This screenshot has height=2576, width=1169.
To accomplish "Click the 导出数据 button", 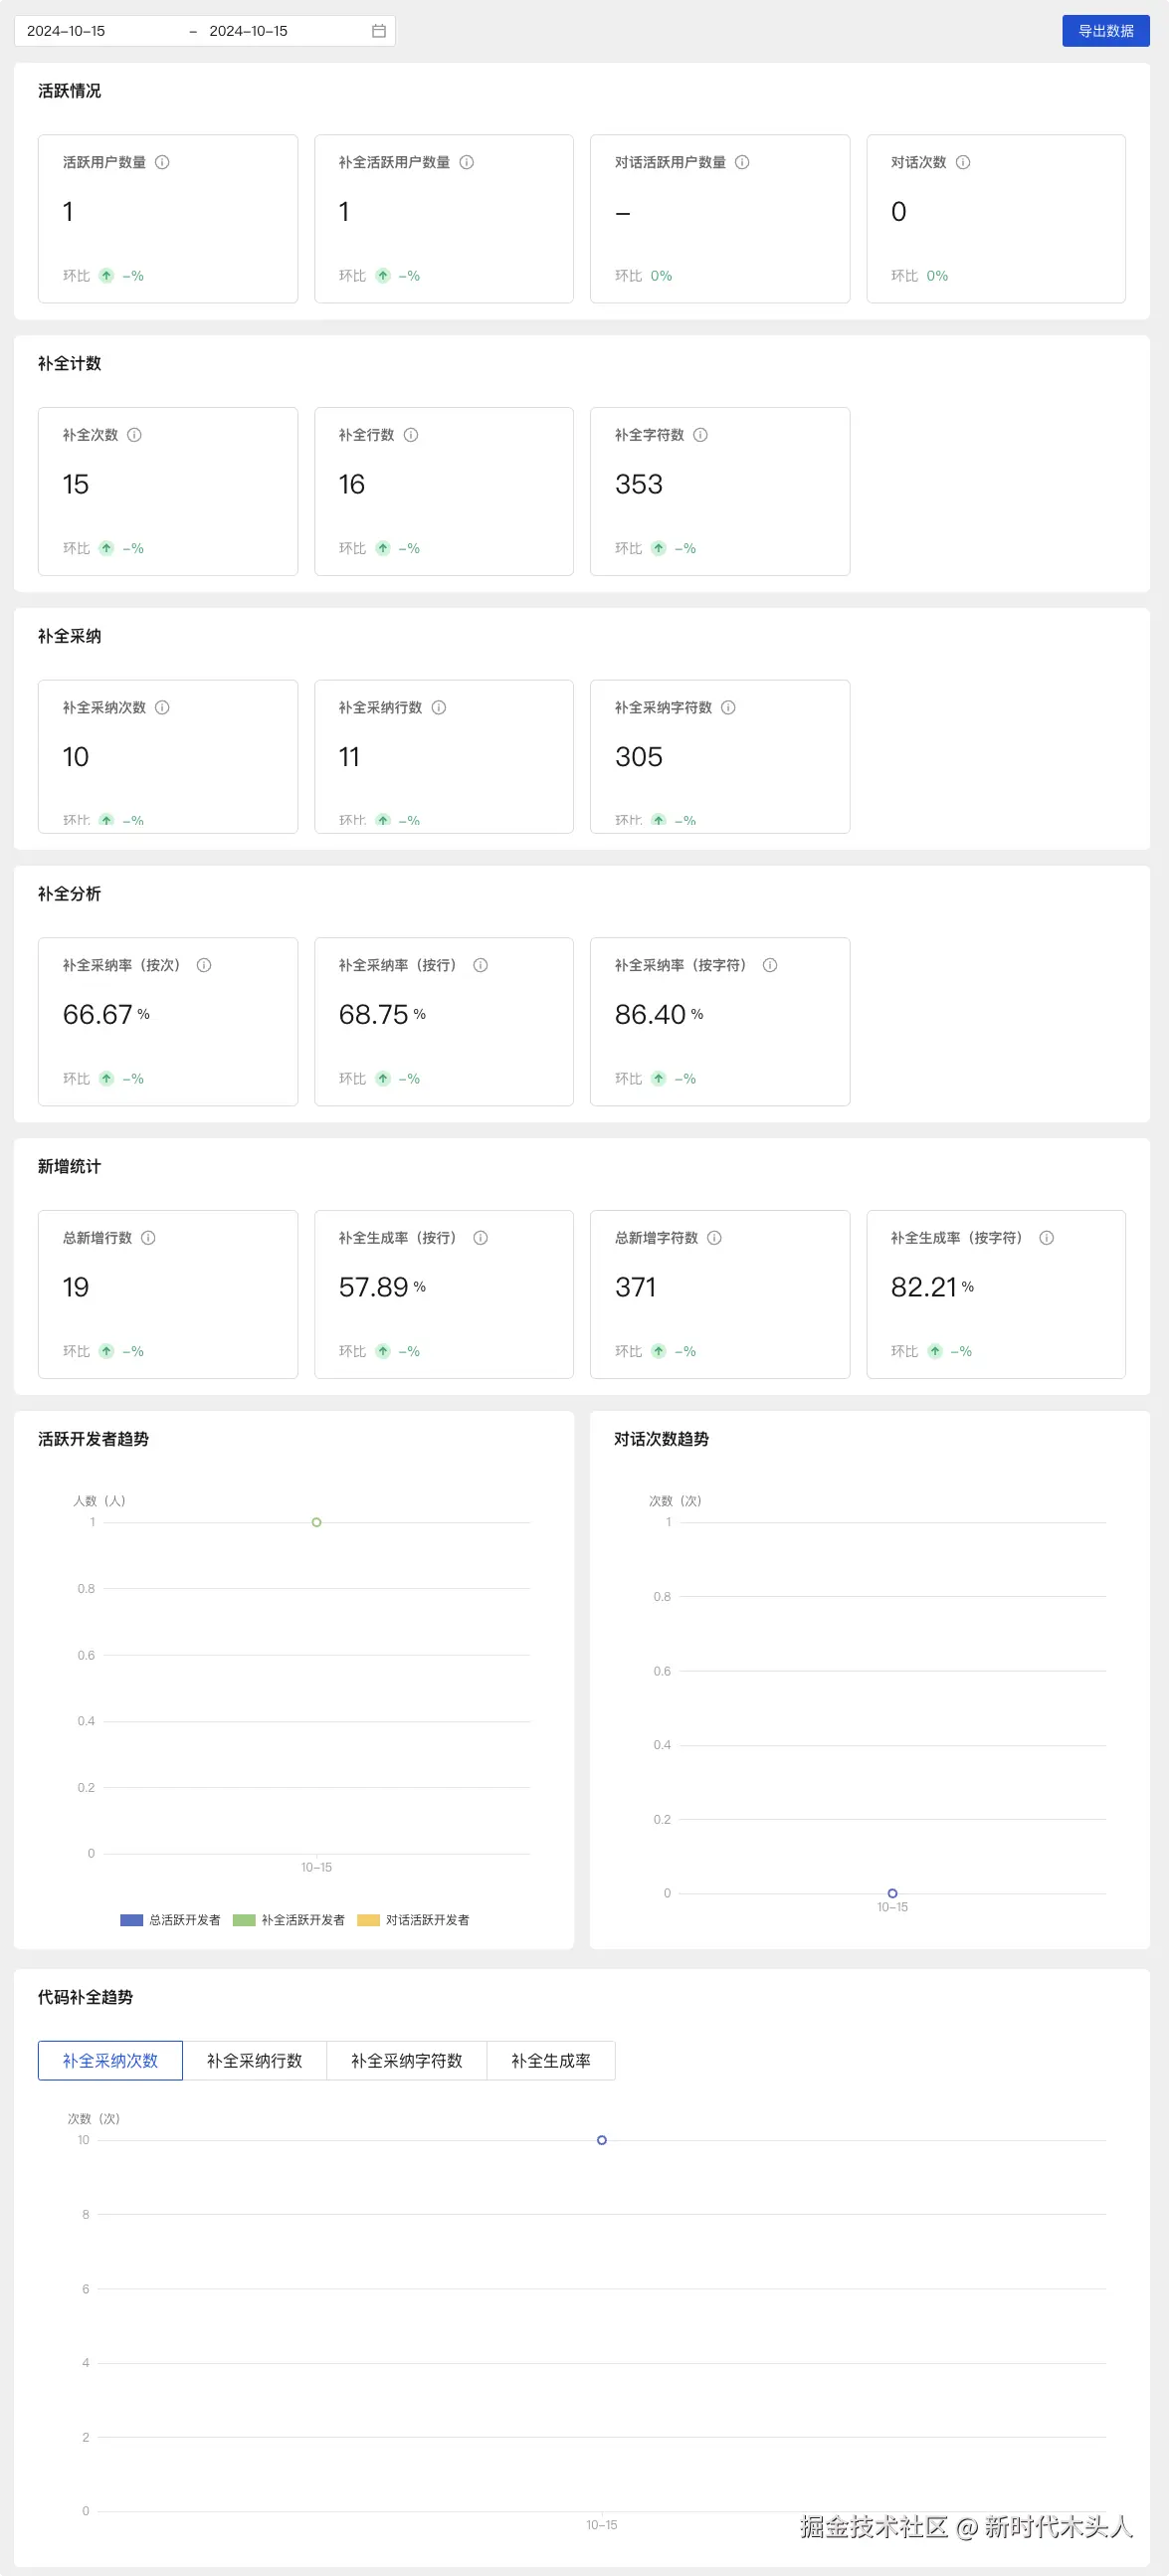I will [x=1105, y=31].
